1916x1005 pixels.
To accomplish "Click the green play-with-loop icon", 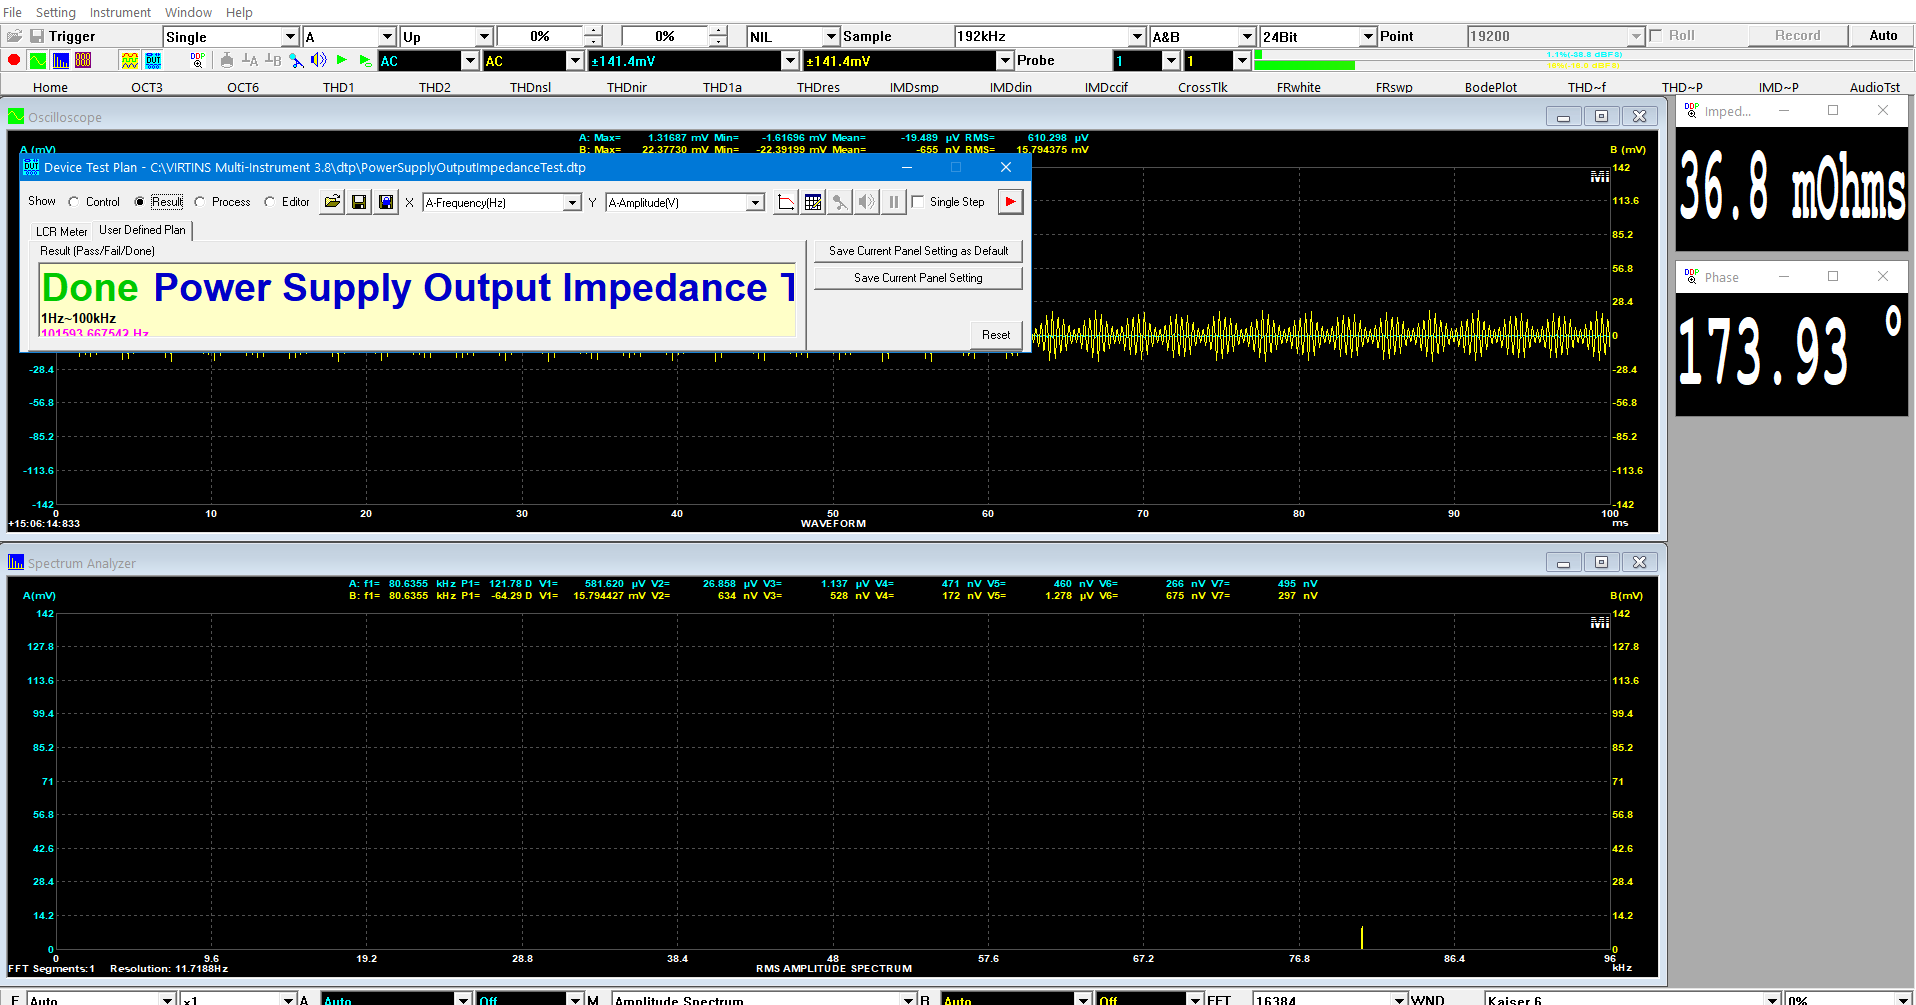I will pyautogui.click(x=365, y=60).
